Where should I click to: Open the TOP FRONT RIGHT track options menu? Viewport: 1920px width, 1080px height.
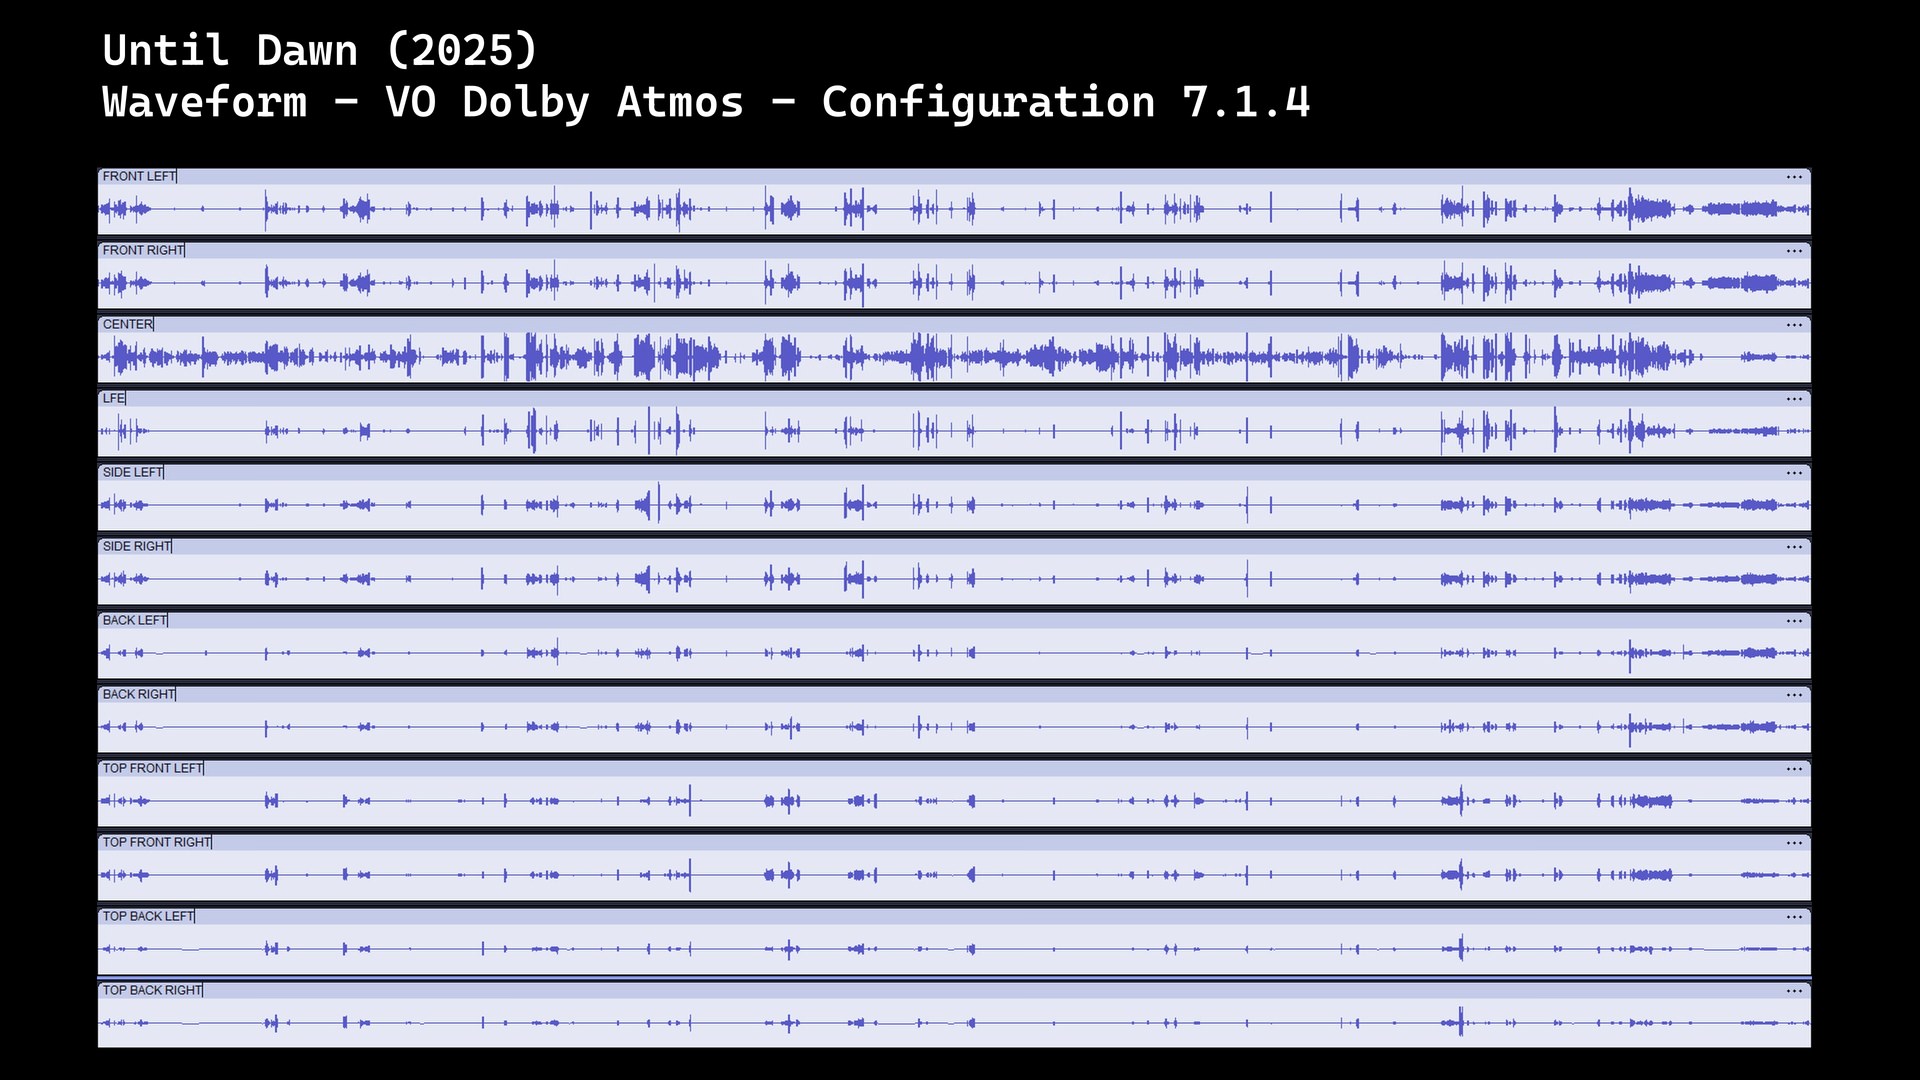click(x=1794, y=843)
